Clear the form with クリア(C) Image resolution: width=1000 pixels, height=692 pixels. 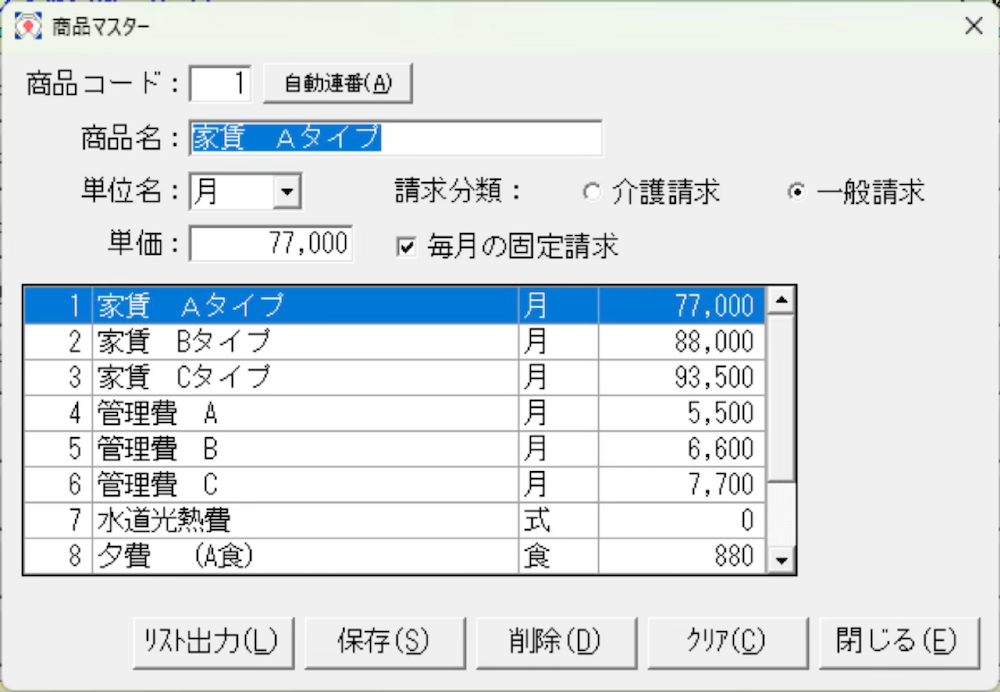726,641
